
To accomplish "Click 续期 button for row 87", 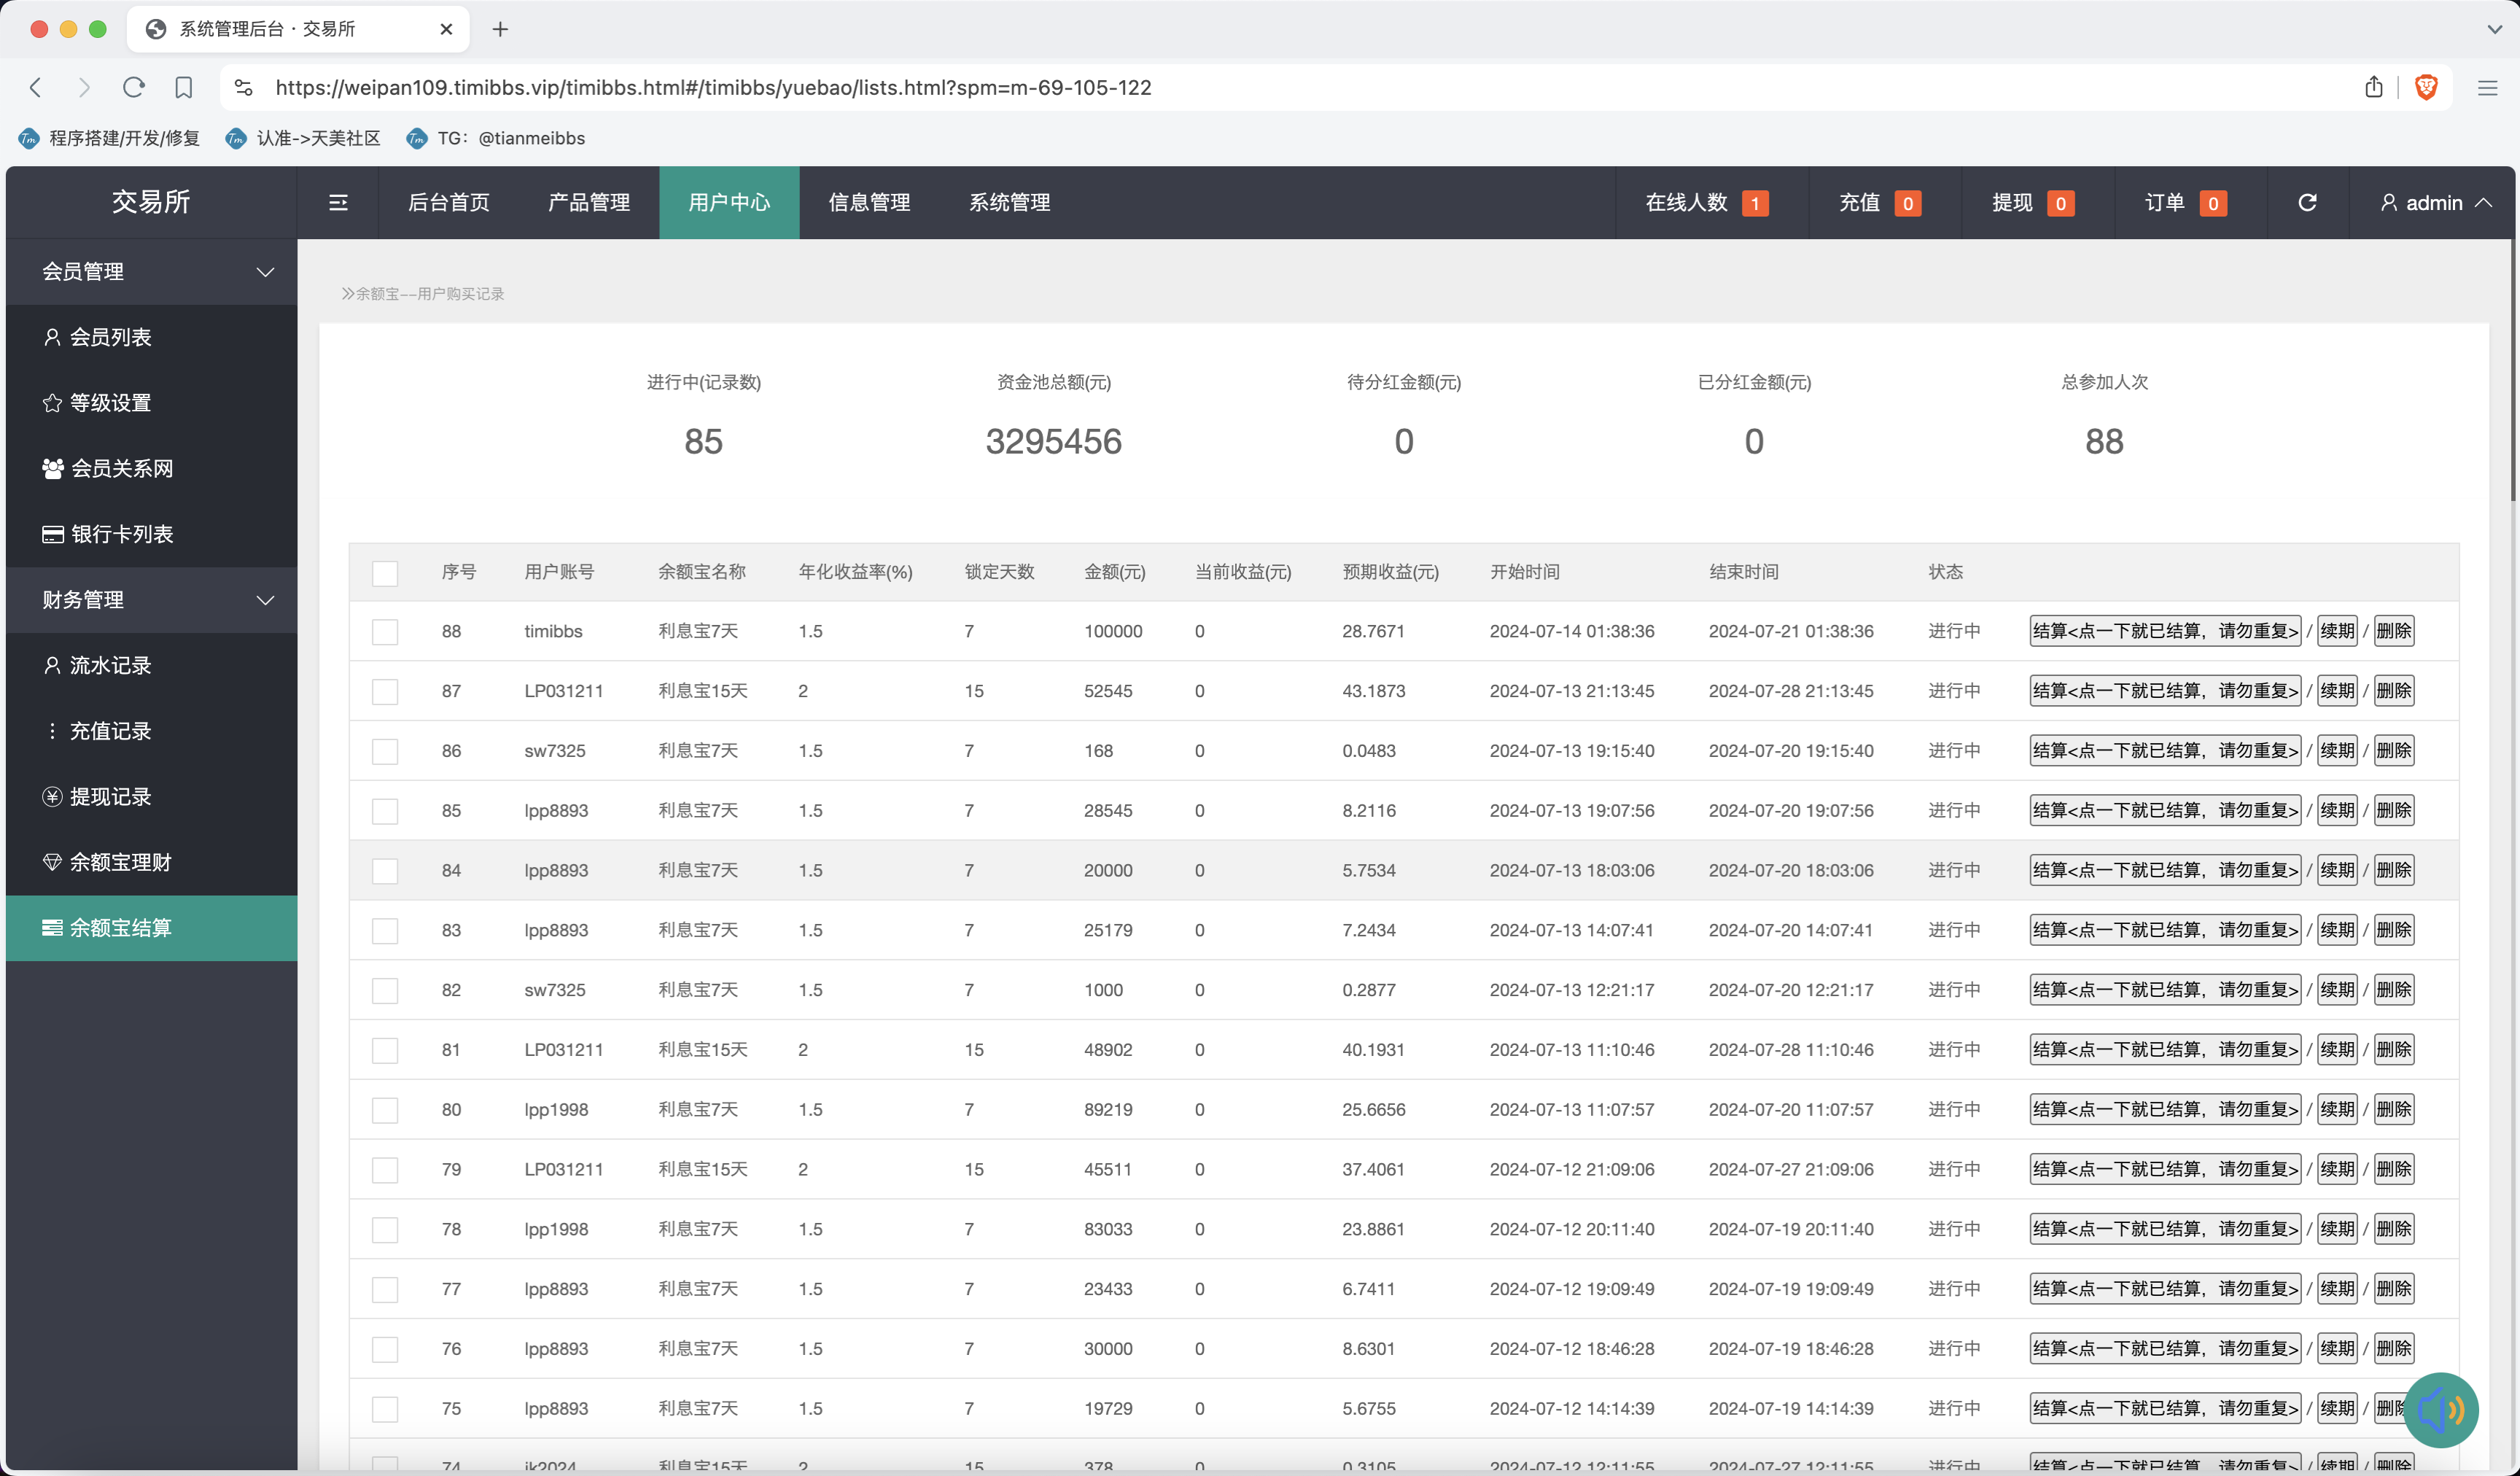I will (x=2337, y=691).
